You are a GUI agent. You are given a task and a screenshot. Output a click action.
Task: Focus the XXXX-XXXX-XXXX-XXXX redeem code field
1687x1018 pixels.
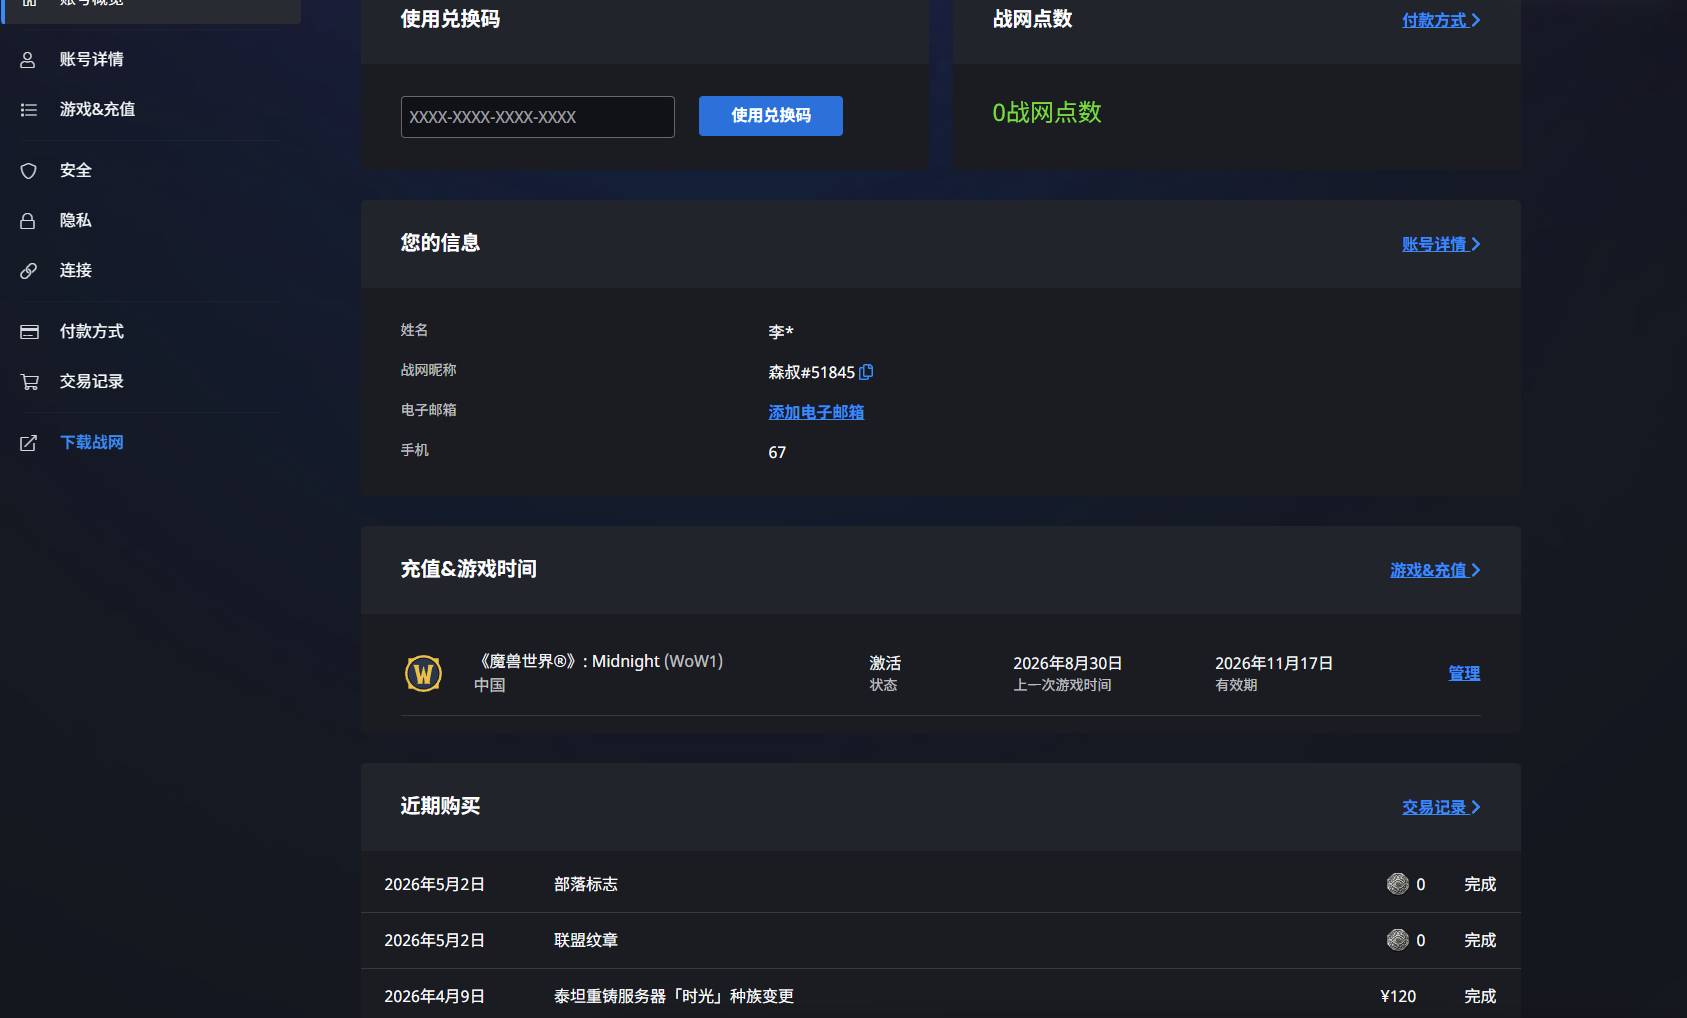[538, 117]
